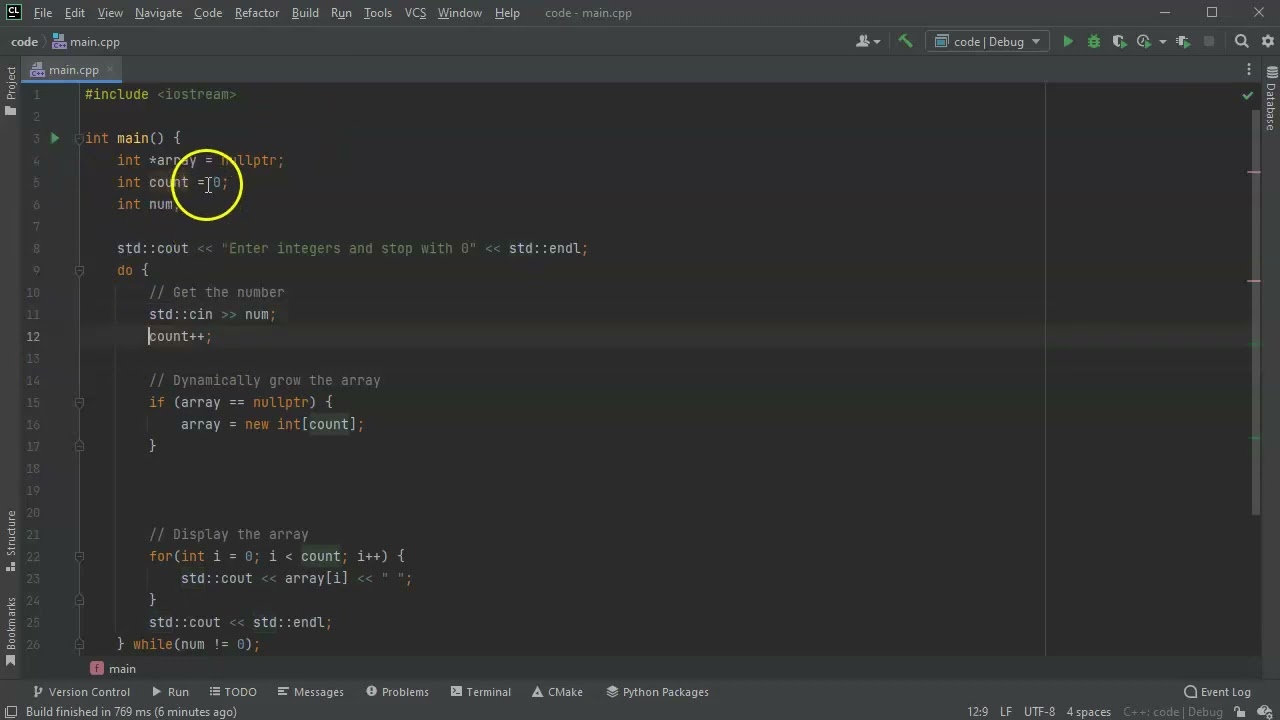Open the Help menu
Screen dimensions: 1280x720
point(507,13)
